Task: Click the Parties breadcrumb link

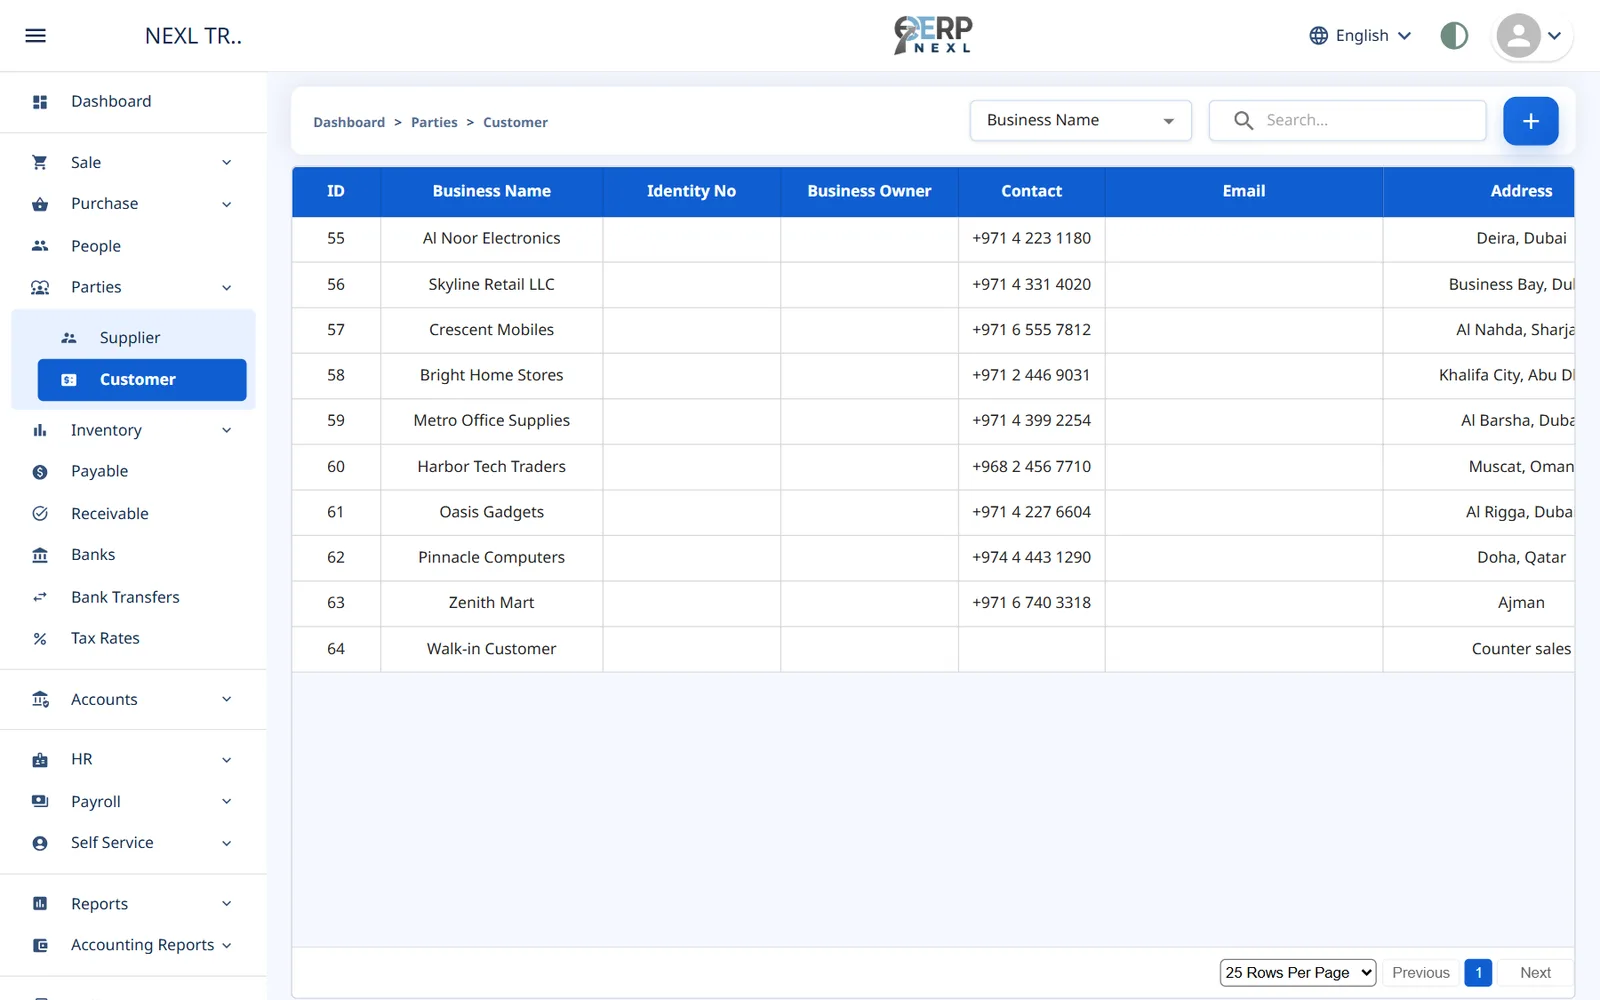Action: tap(434, 122)
